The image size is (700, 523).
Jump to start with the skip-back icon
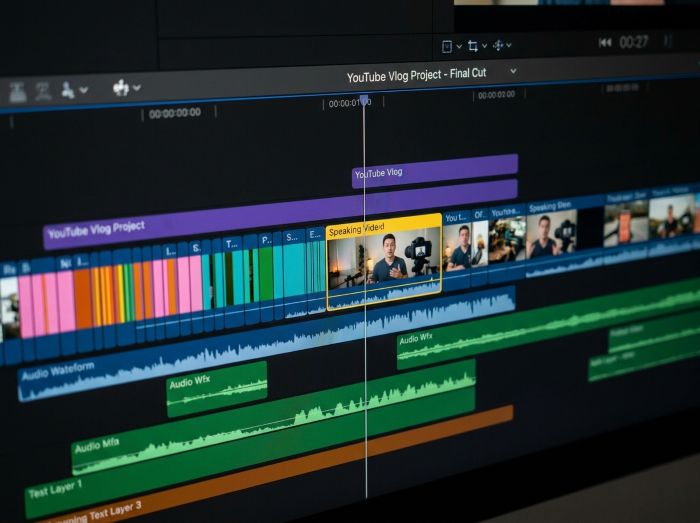pos(605,42)
